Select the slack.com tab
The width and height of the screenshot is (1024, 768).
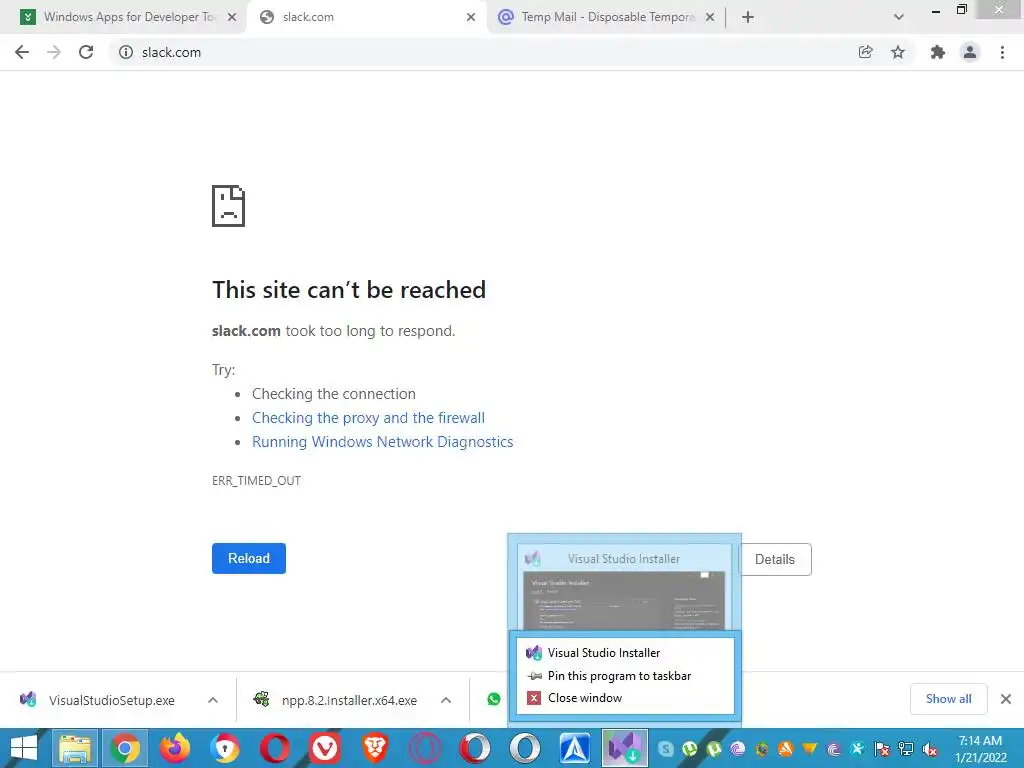coord(366,17)
